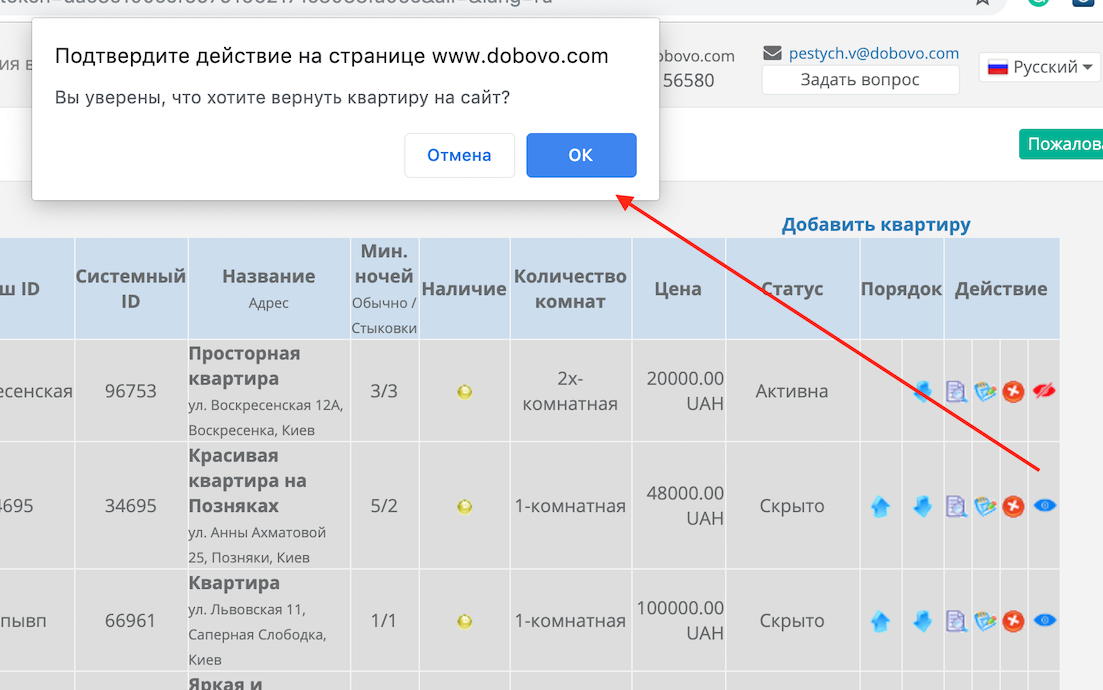Delete apartment 34695 with red cross
Screen dimensions: 1103x690
(1013, 506)
